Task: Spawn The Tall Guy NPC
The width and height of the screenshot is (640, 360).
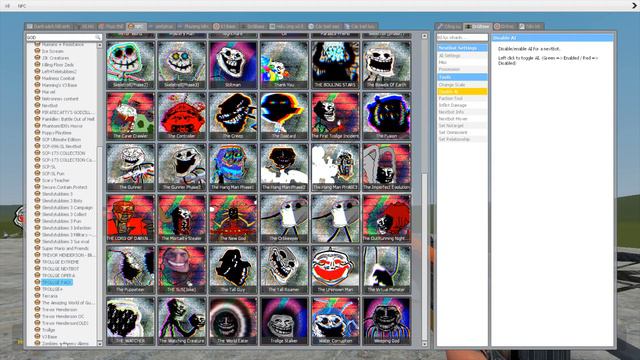Action: click(233, 269)
